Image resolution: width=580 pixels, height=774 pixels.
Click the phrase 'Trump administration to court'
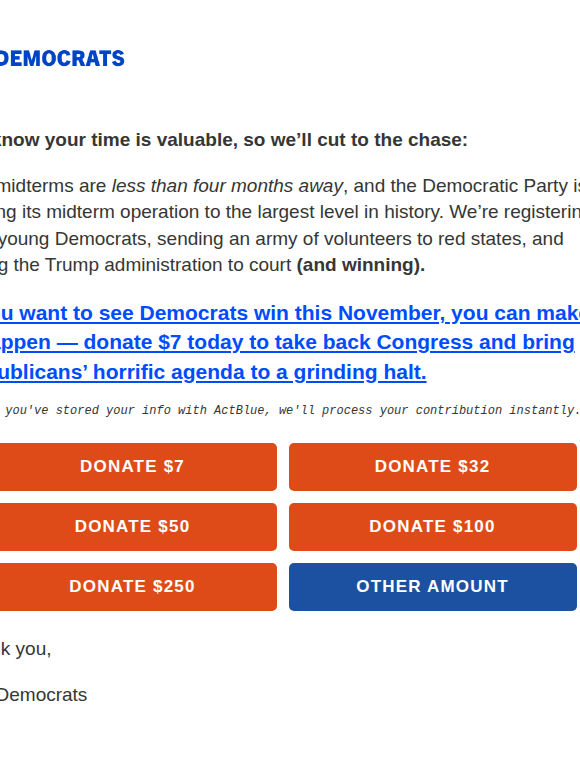pos(168,265)
